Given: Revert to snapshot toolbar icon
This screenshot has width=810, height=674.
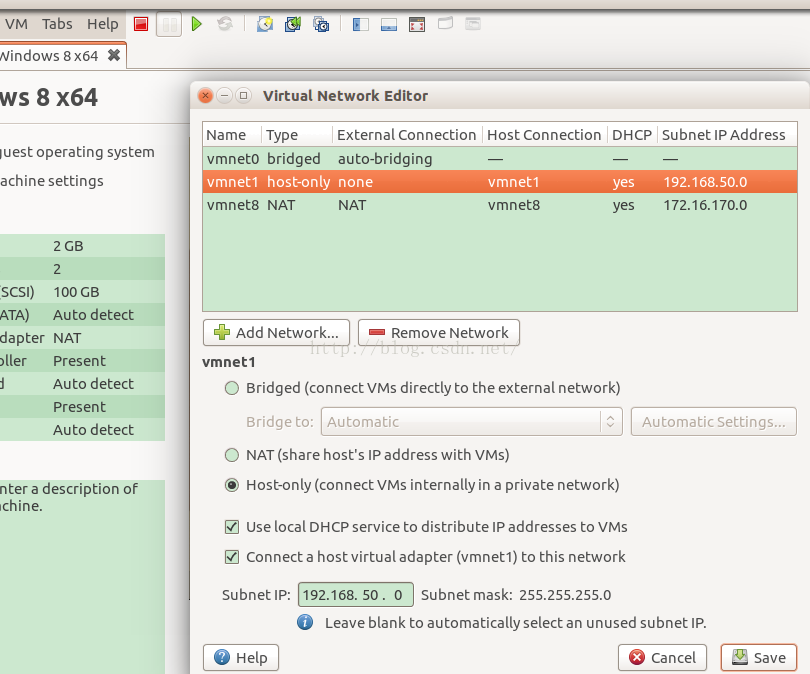Looking at the screenshot, I should pyautogui.click(x=293, y=24).
